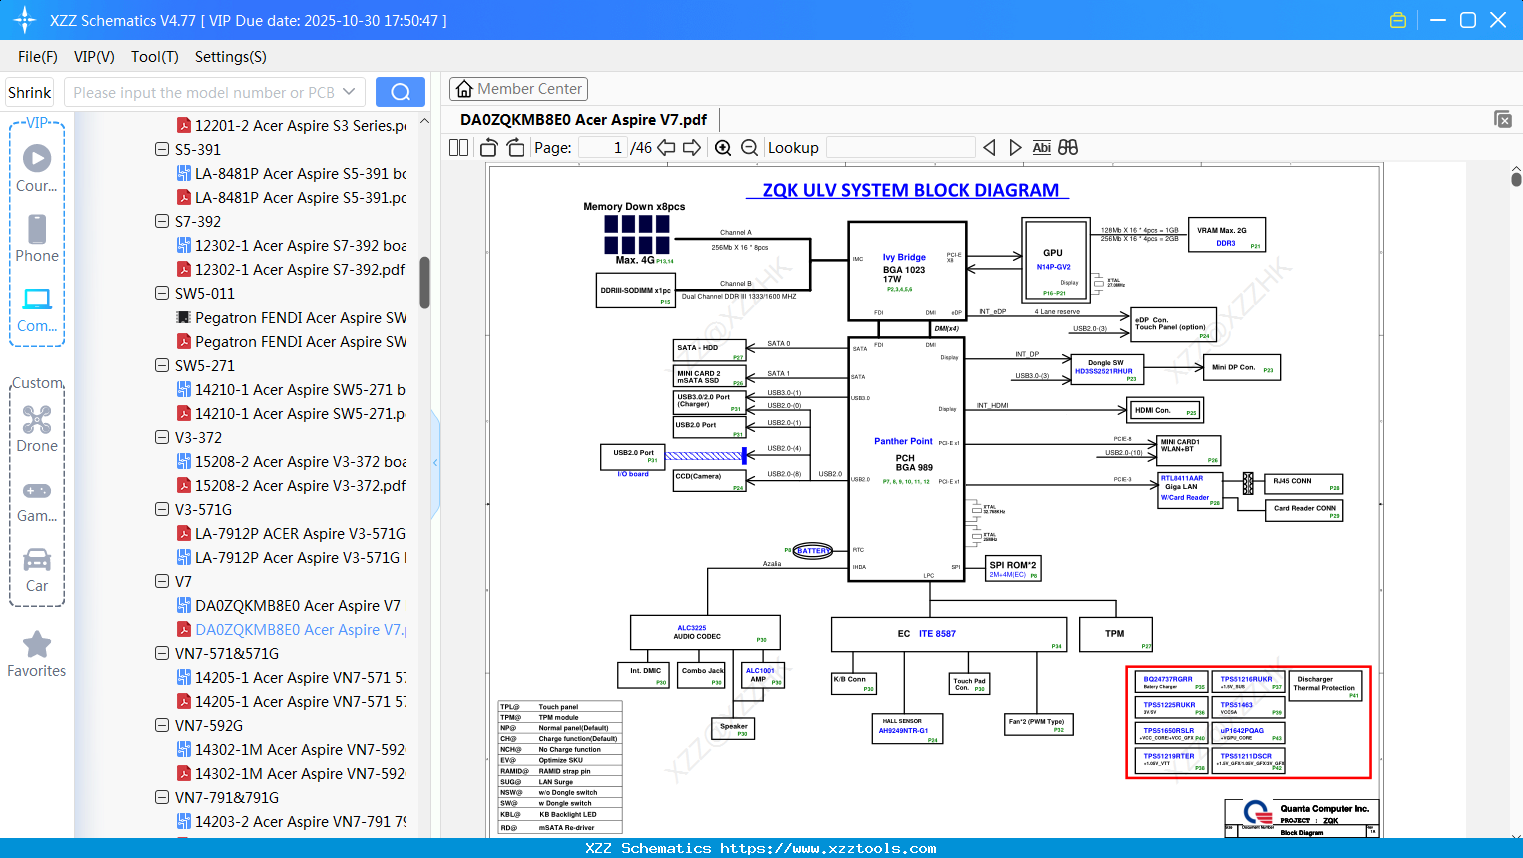Collapse the V3-571G node
This screenshot has height=858, width=1523.
(162, 509)
